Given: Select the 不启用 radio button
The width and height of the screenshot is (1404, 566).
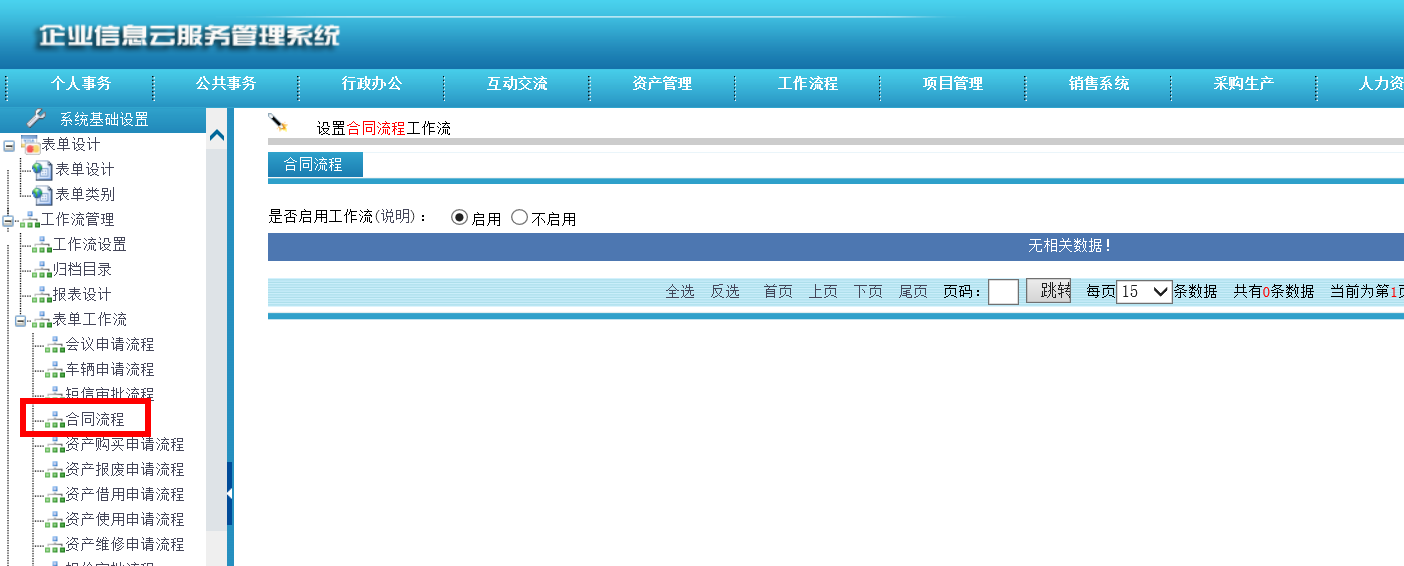Looking at the screenshot, I should (519, 217).
